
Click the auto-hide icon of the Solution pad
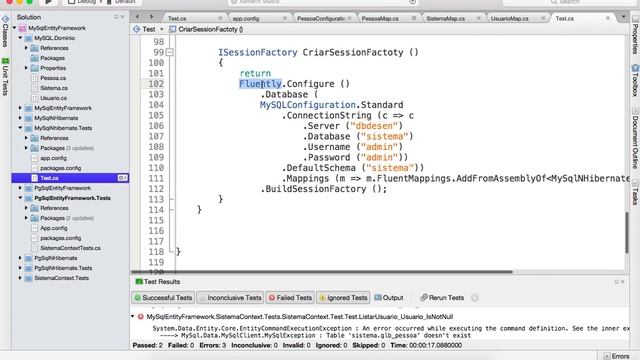(x=116, y=17)
